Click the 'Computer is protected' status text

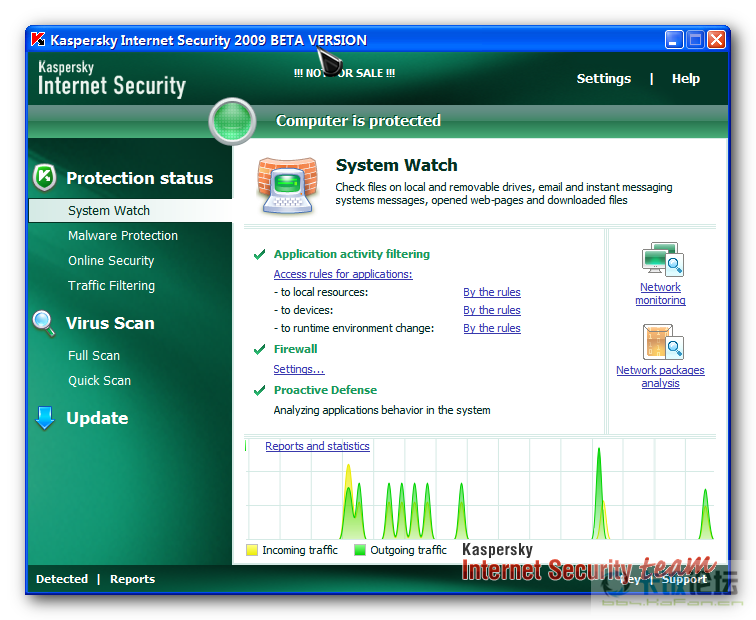(358, 121)
